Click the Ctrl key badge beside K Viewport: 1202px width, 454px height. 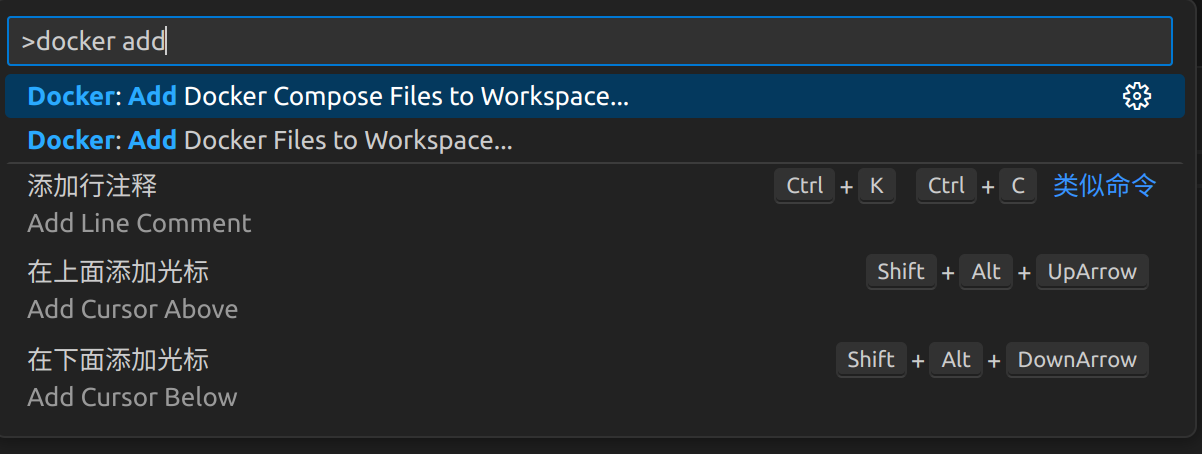pyautogui.click(x=805, y=186)
